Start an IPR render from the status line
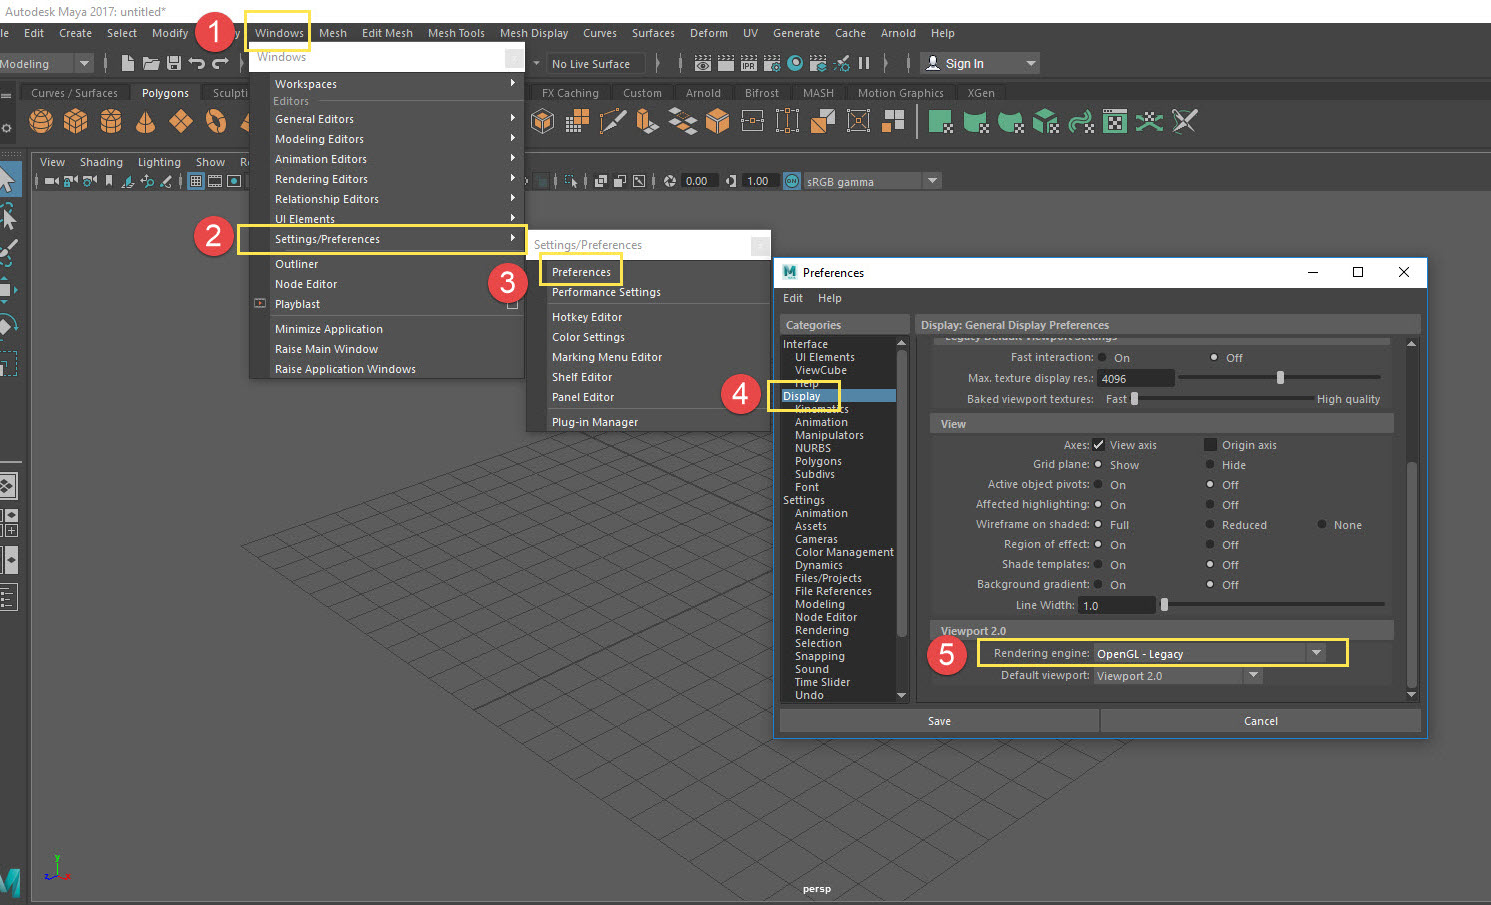1491x905 pixels. click(x=748, y=62)
